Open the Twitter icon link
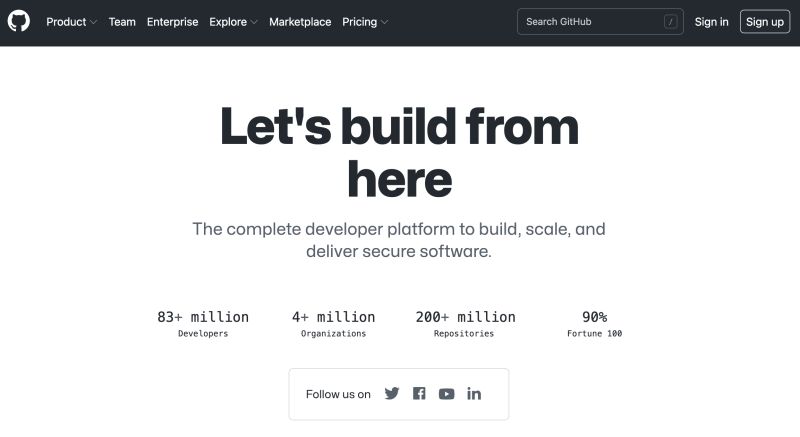Image resolution: width=800 pixels, height=437 pixels. coord(392,394)
